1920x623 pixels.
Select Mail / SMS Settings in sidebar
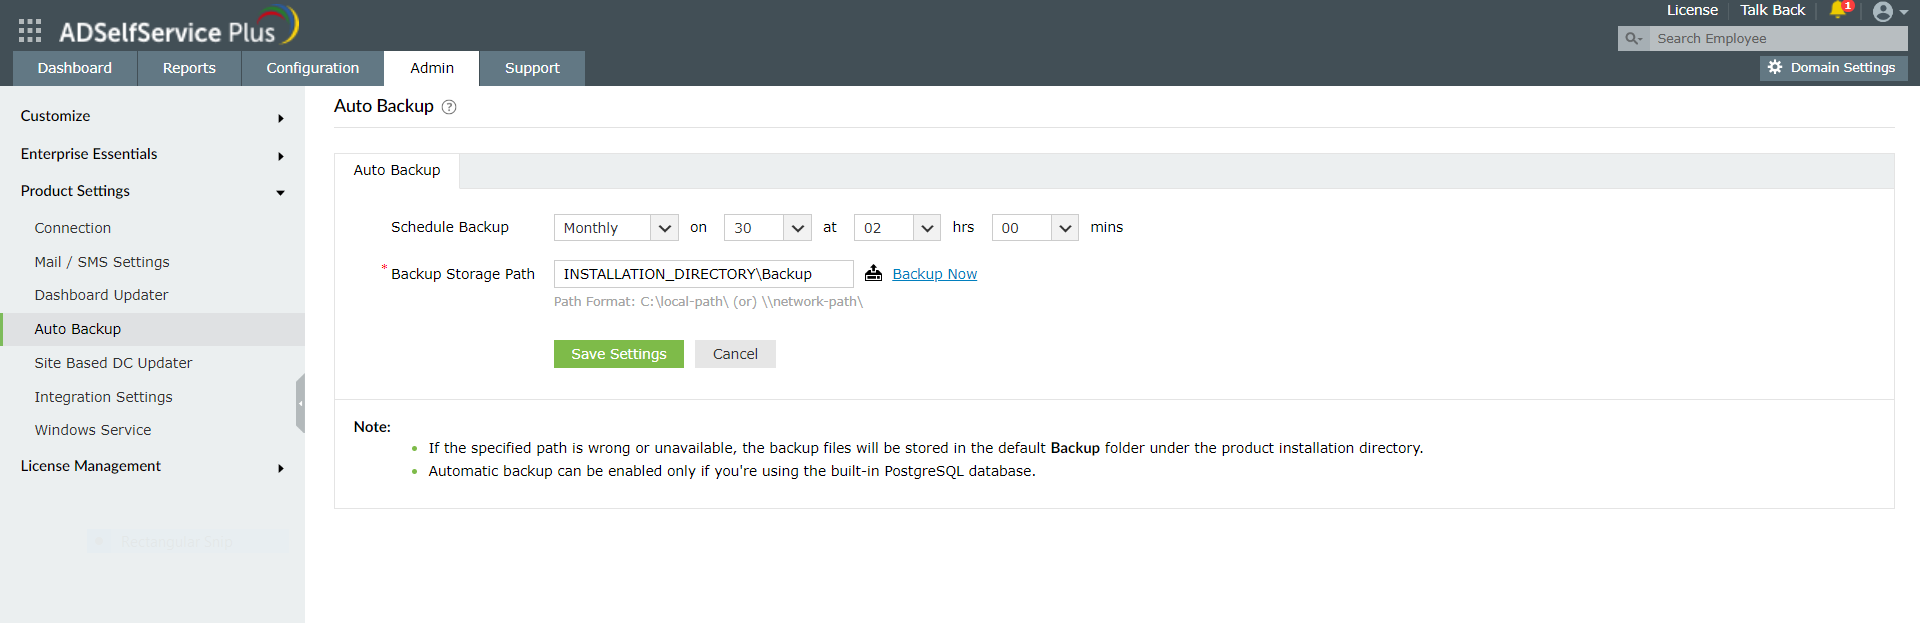coord(102,262)
